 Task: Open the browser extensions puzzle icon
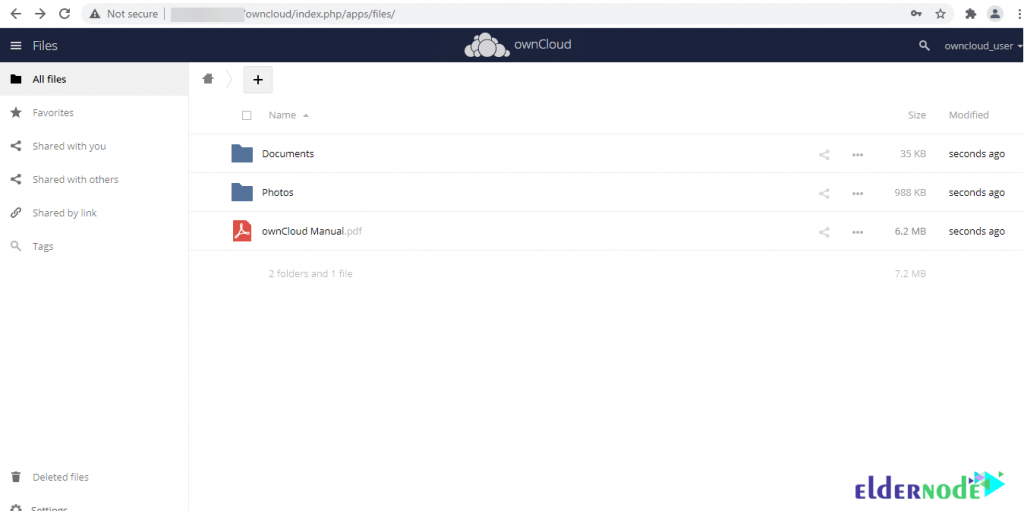click(970, 14)
